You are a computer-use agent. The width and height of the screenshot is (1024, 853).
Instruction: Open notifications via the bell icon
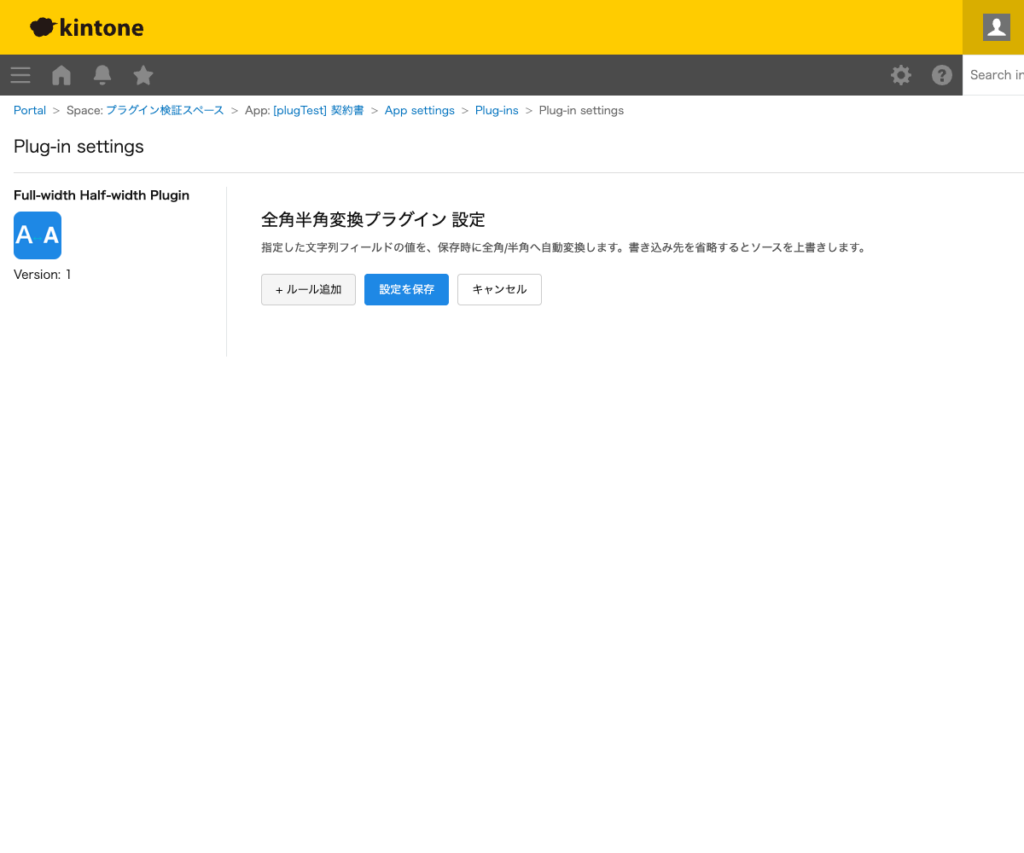click(102, 75)
